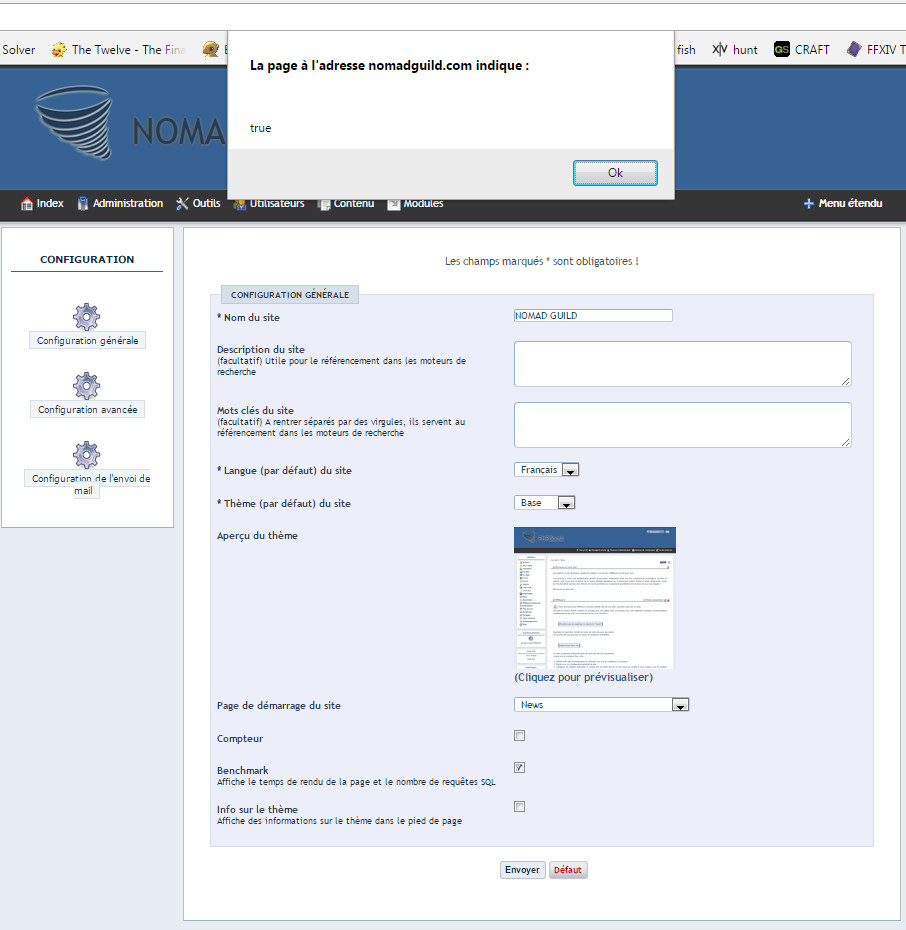The image size is (906, 930).
Task: Open Configuration générale gear icon
Action: click(x=87, y=317)
